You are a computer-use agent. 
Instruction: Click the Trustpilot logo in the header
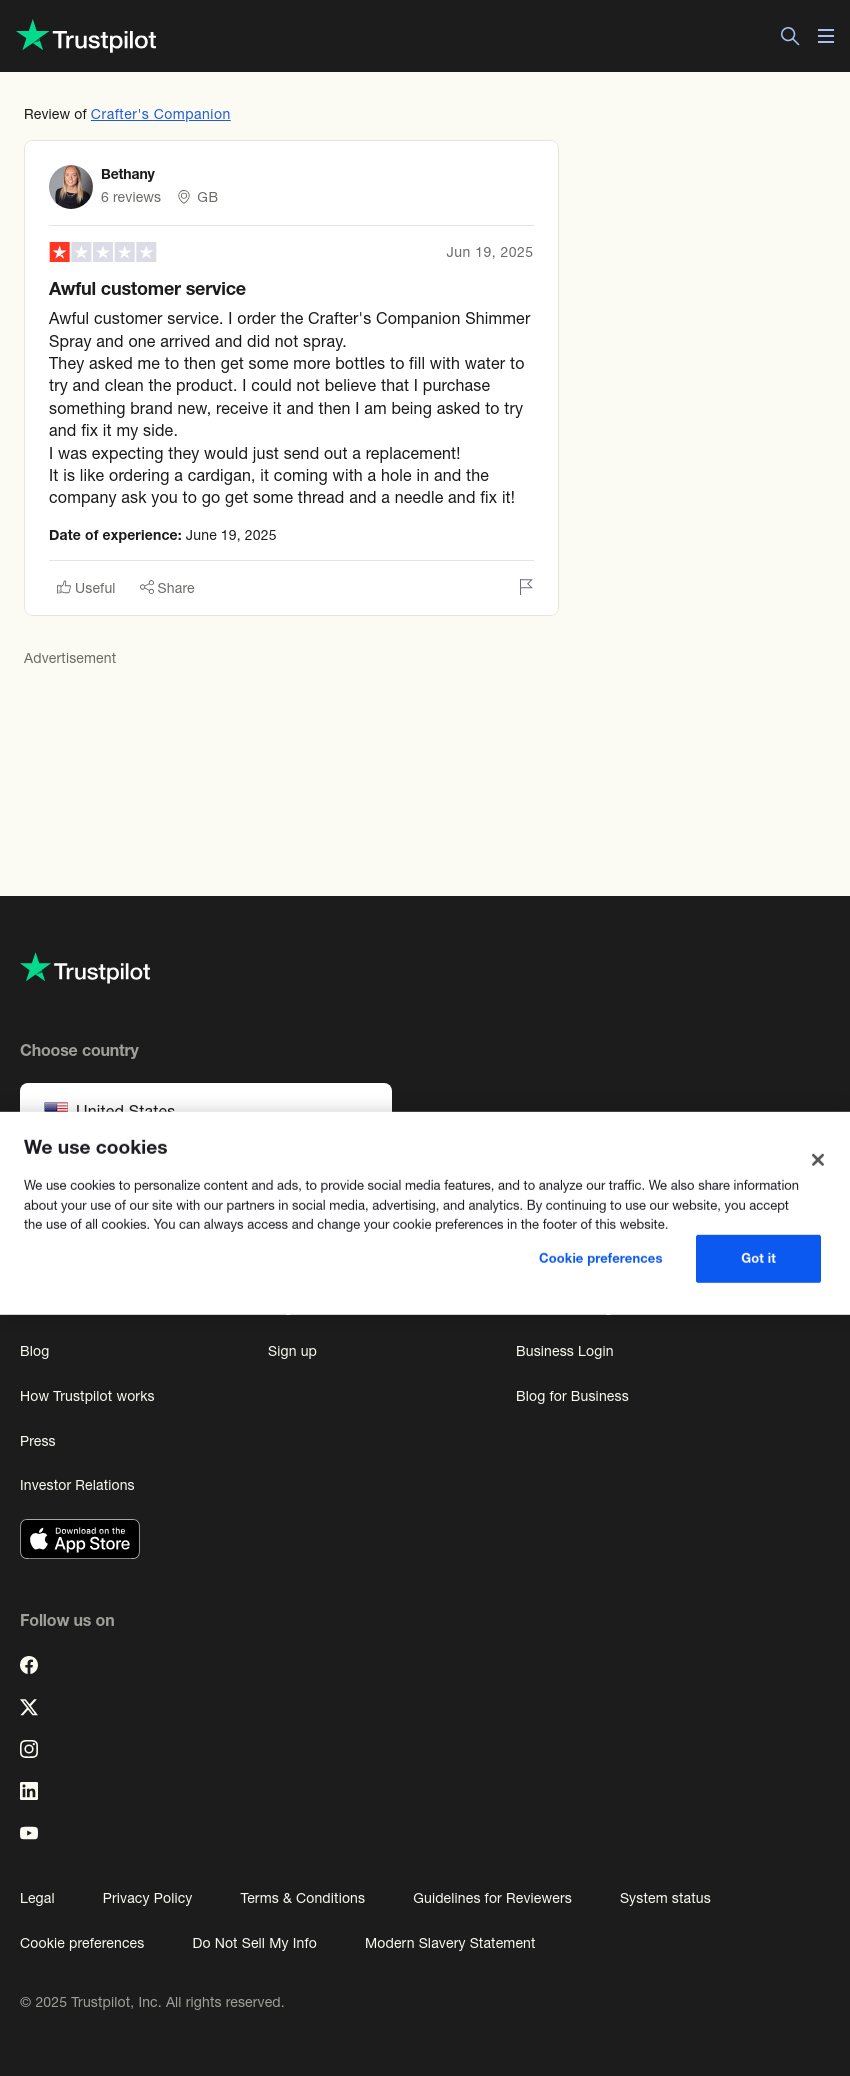pos(87,37)
